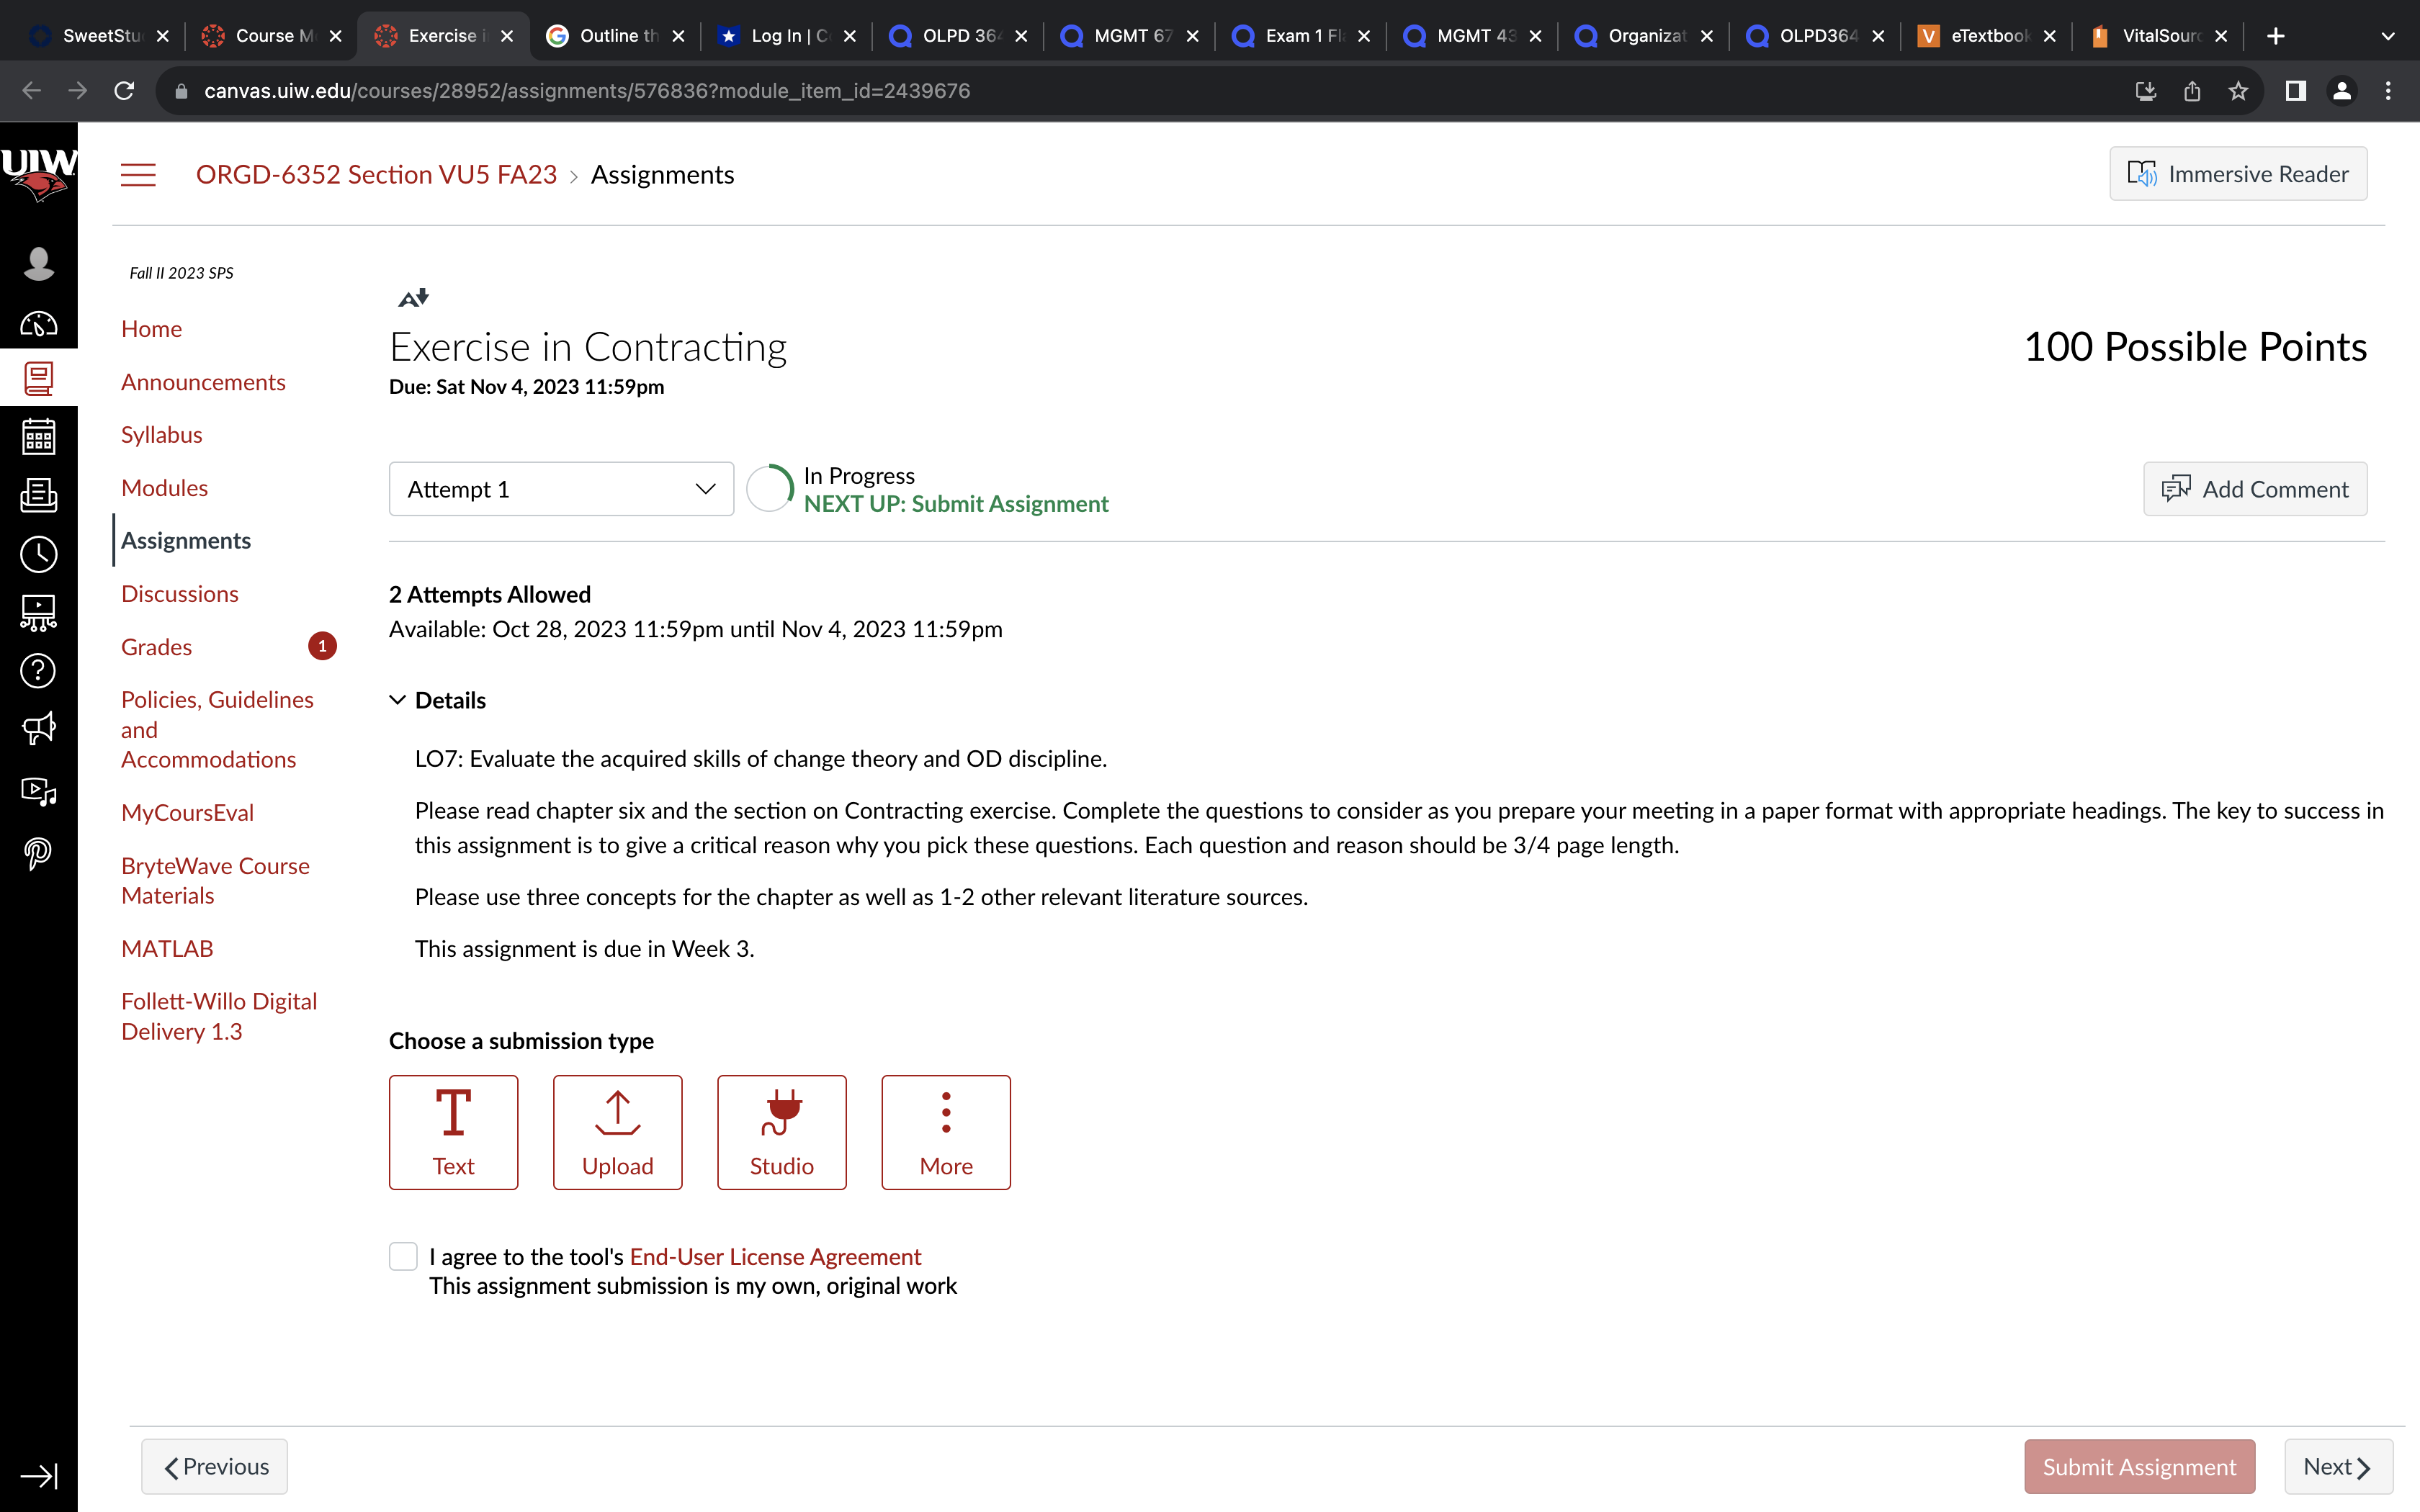Open the Modules course link

click(x=164, y=488)
